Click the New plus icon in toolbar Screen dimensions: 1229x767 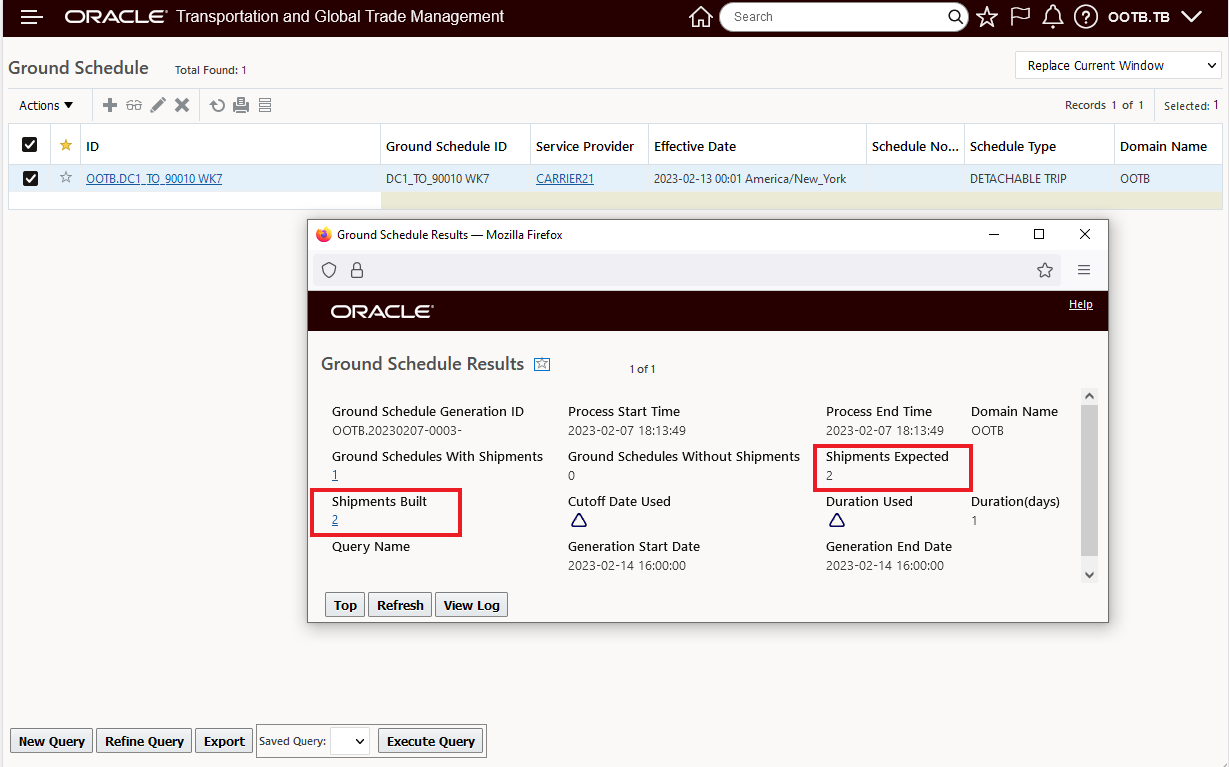click(110, 105)
